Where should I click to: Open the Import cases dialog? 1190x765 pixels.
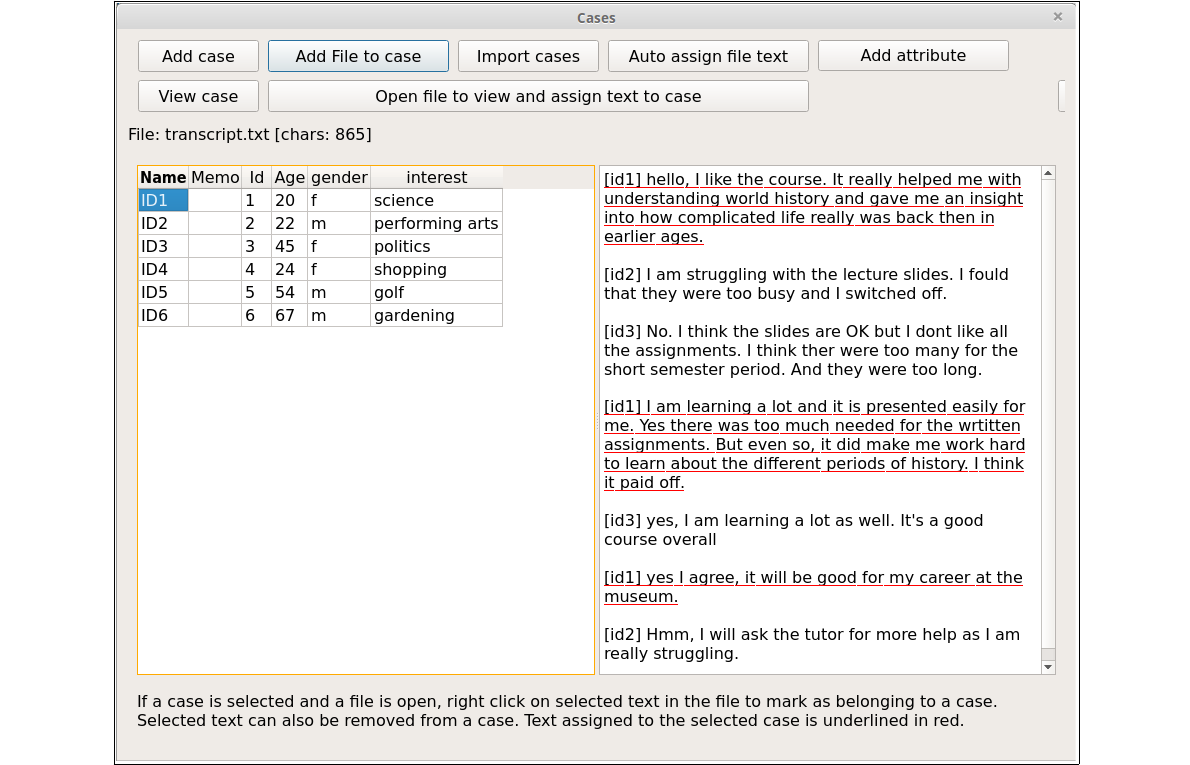pos(528,56)
